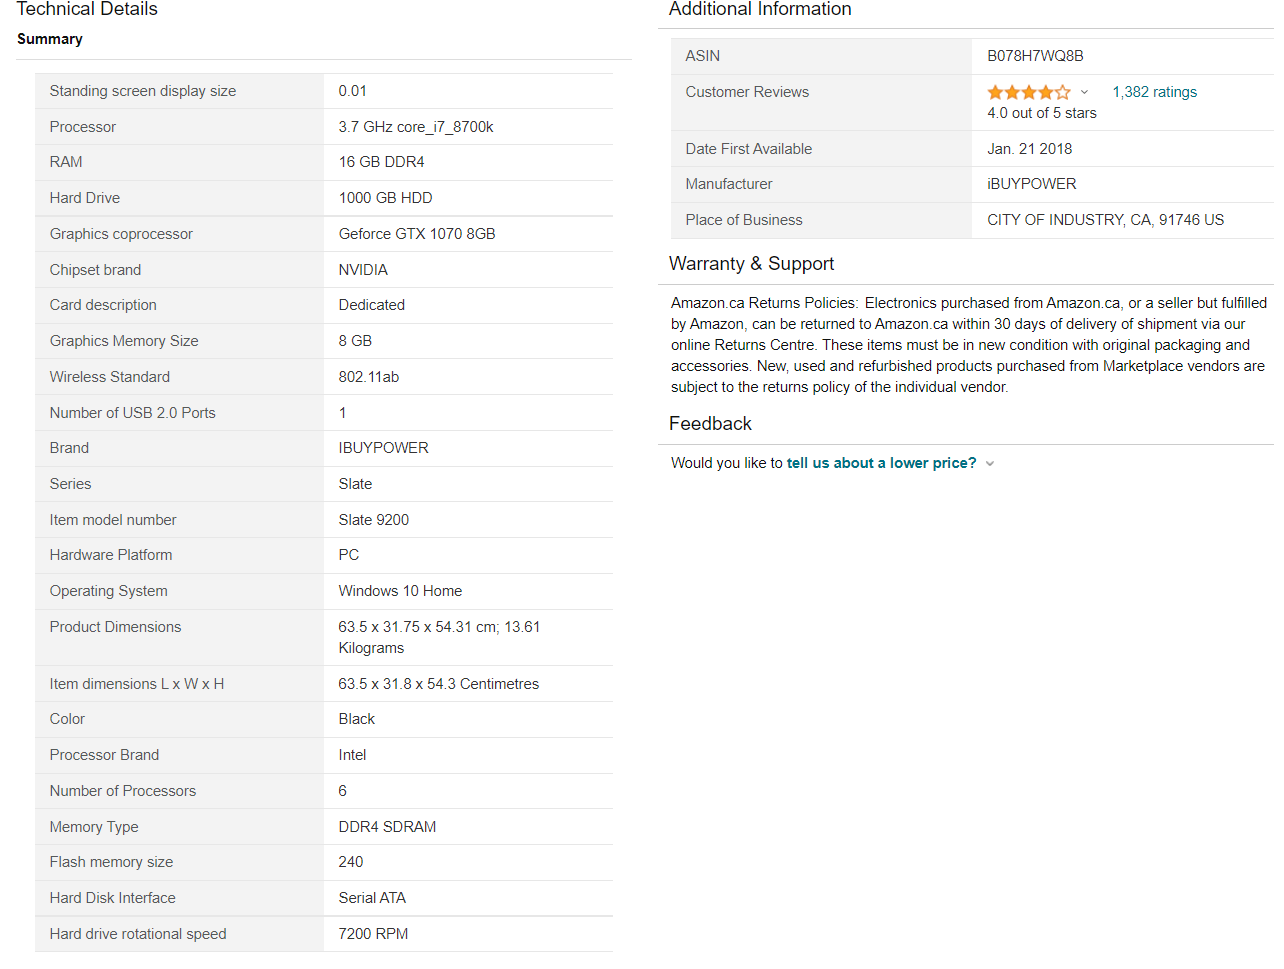Viewport: 1284px width, 969px height.
Task: Expand the star rating breakdown chevron
Action: 1084,92
